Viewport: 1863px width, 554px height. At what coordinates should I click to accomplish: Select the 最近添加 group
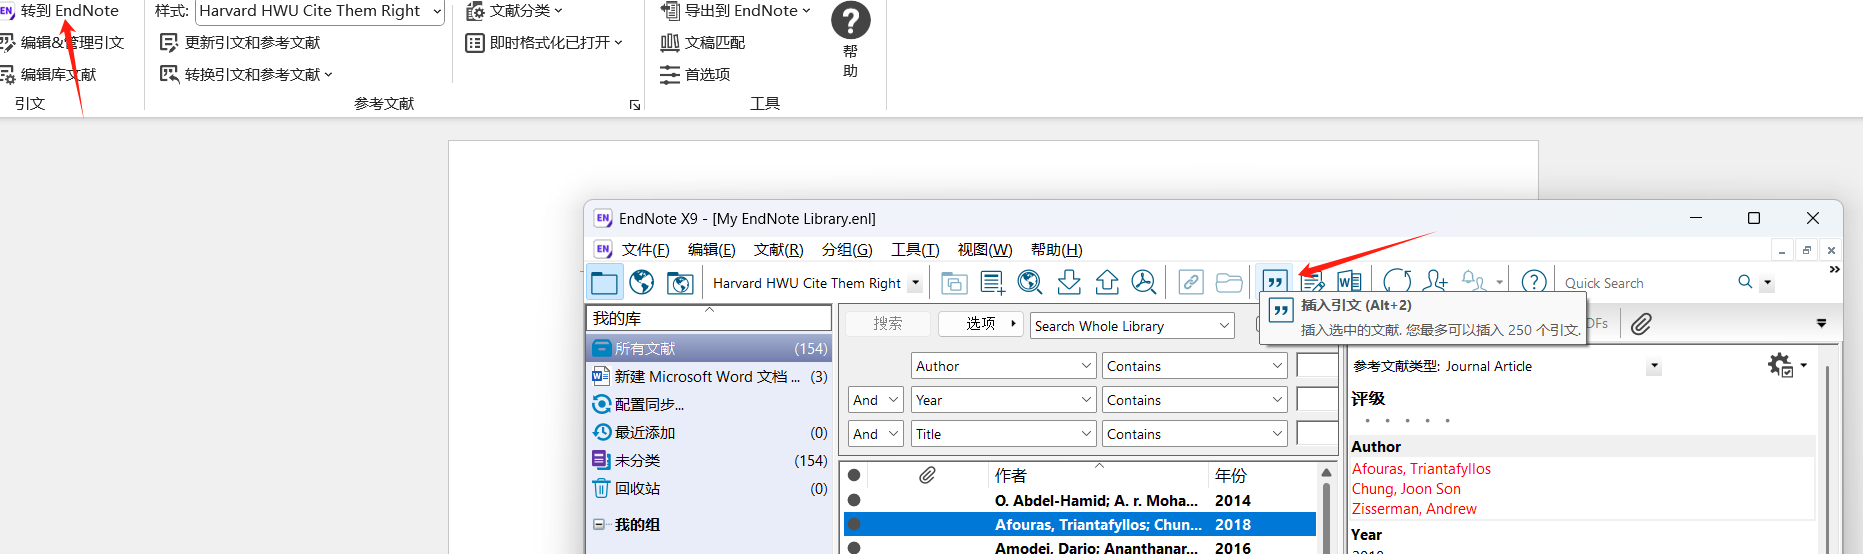[x=709, y=432]
